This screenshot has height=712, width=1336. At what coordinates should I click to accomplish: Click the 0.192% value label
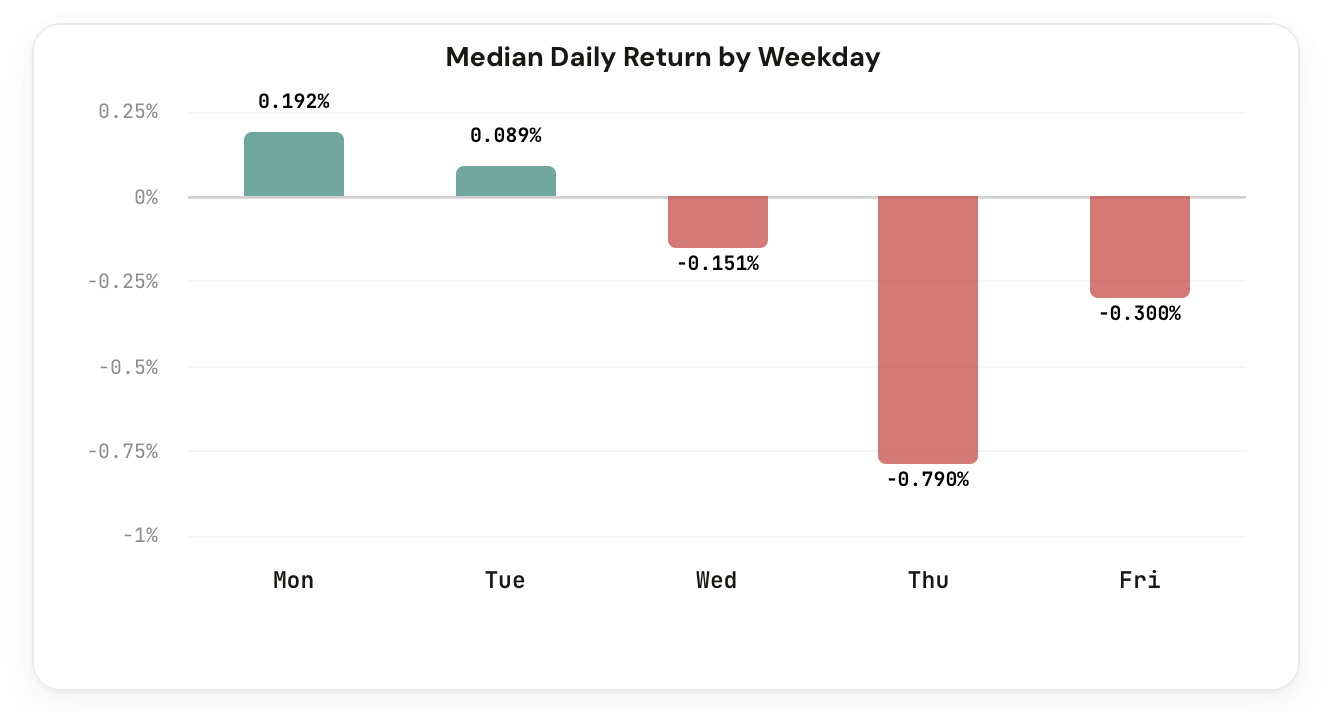[x=294, y=101]
